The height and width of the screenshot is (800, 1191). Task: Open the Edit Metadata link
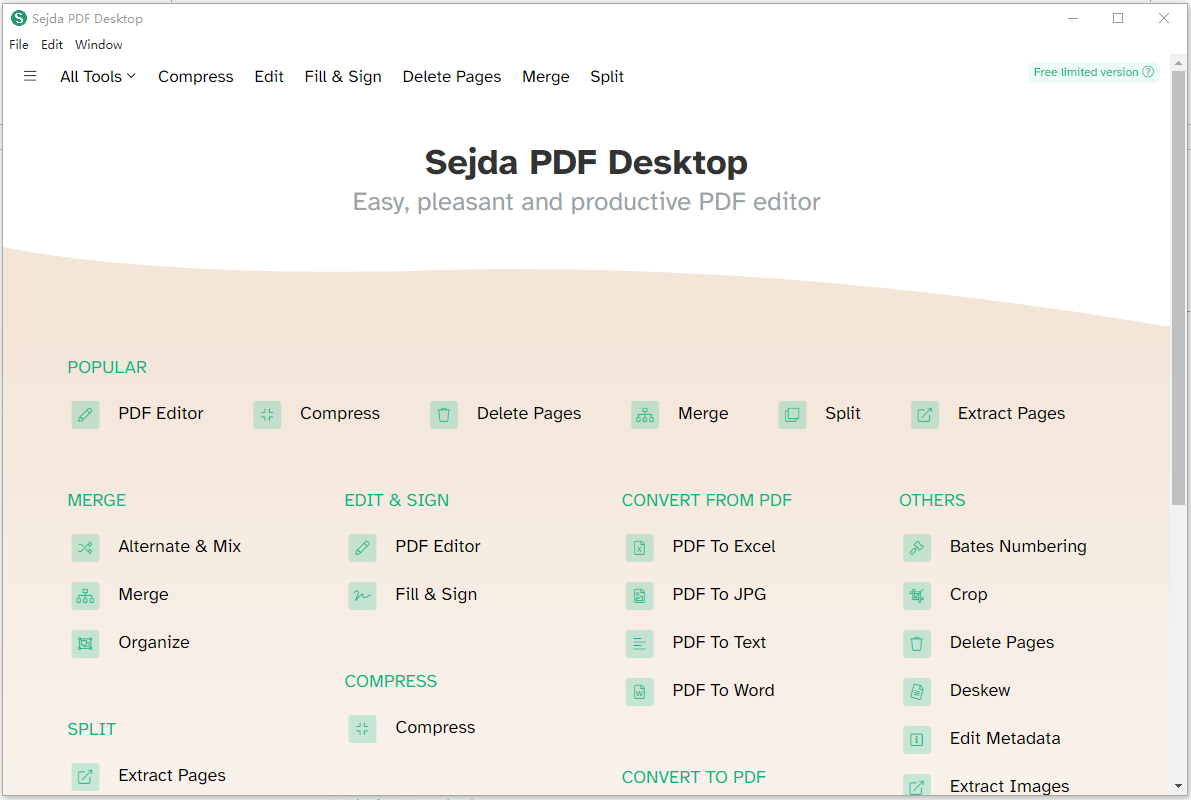1005,738
